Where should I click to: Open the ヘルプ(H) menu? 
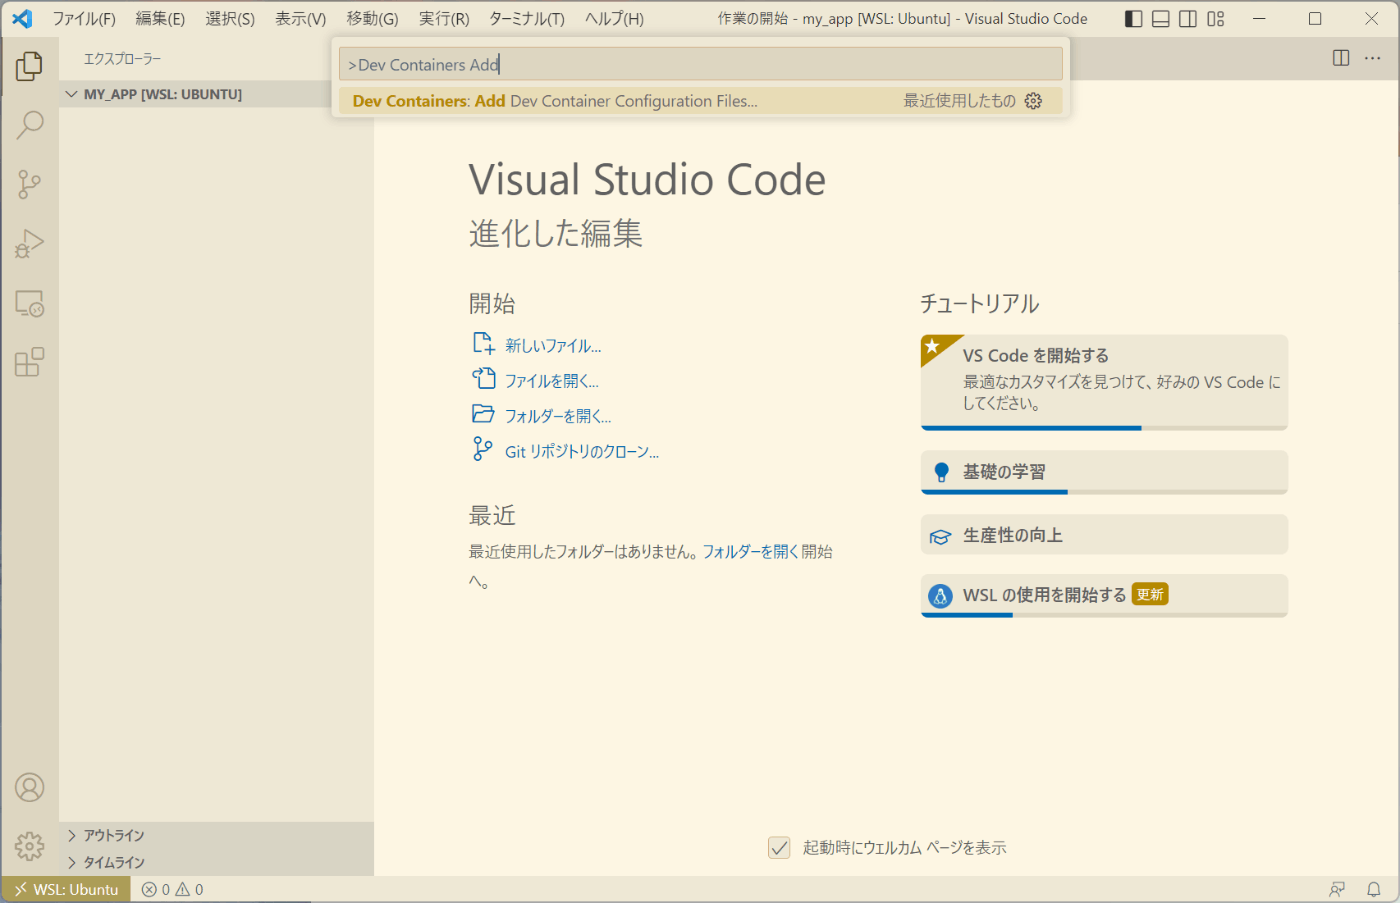[x=614, y=19]
